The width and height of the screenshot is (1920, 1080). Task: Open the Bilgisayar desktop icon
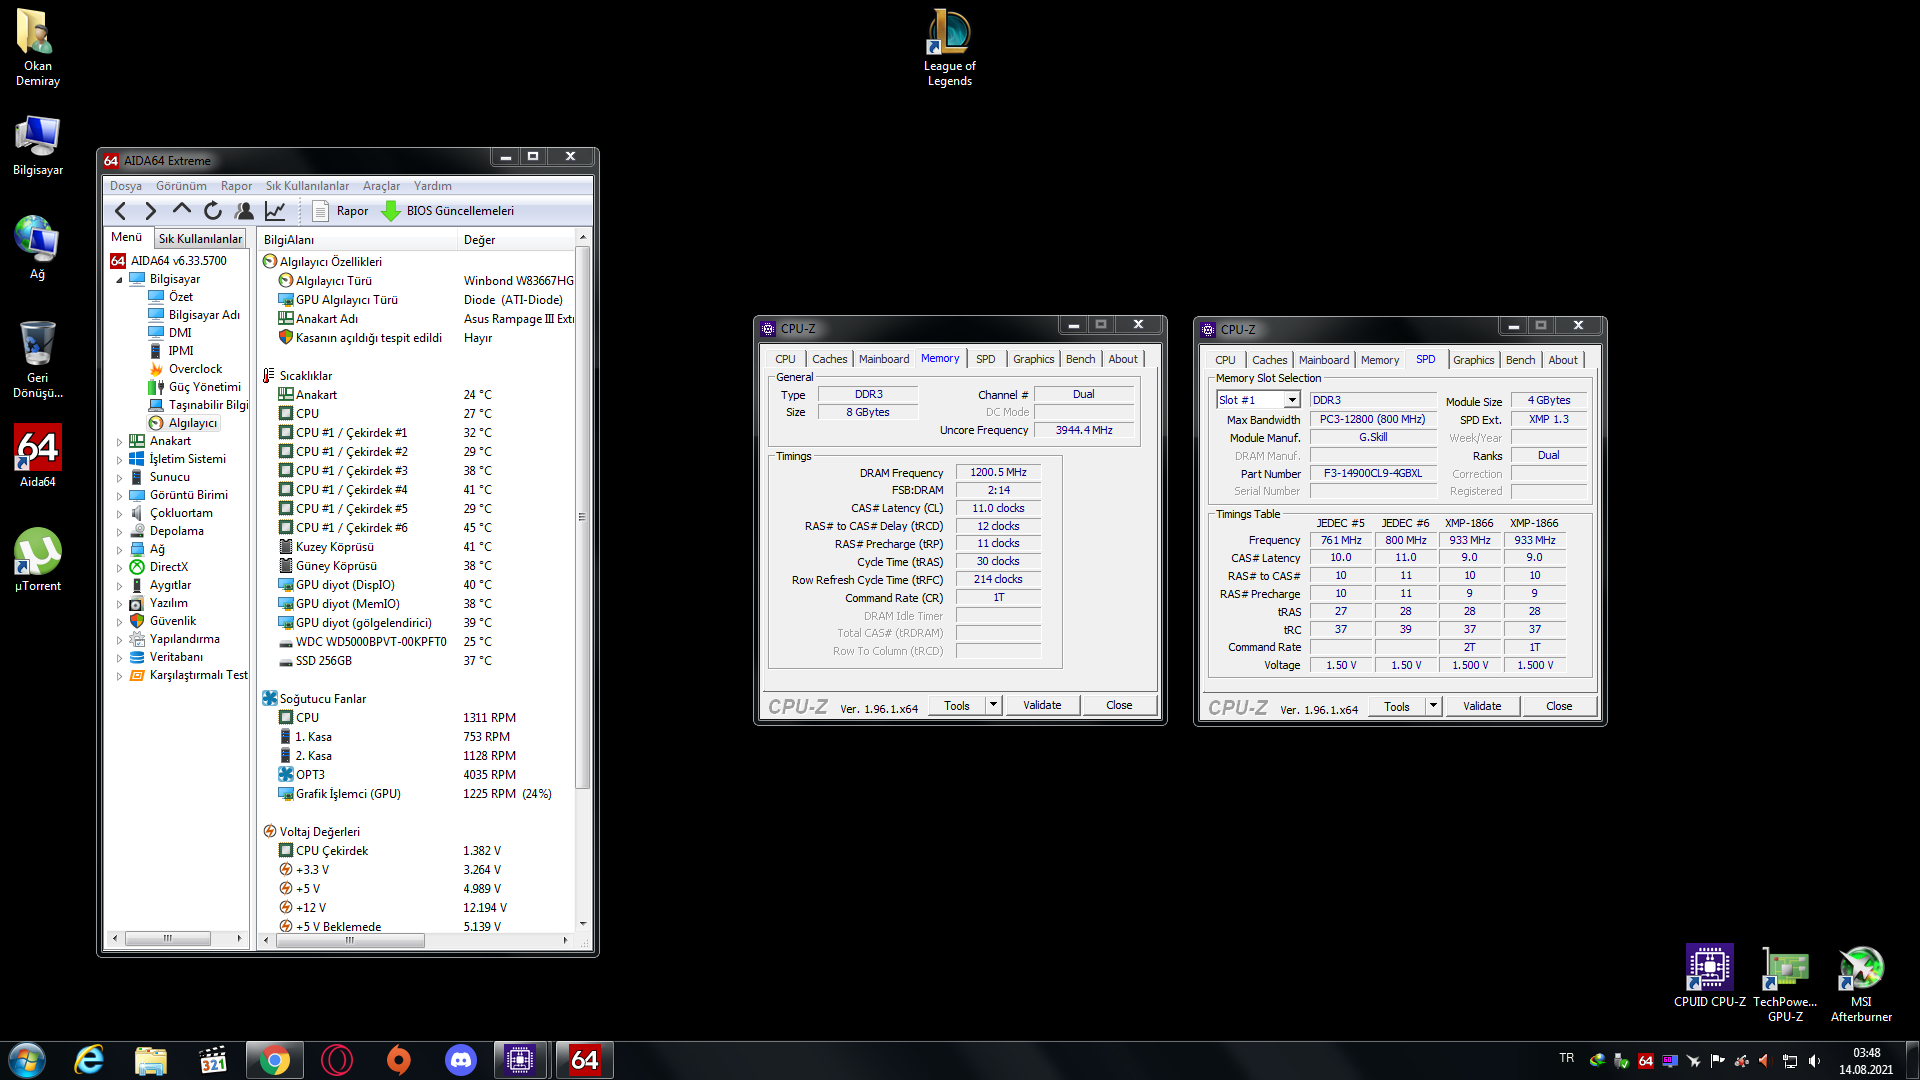pos(37,146)
